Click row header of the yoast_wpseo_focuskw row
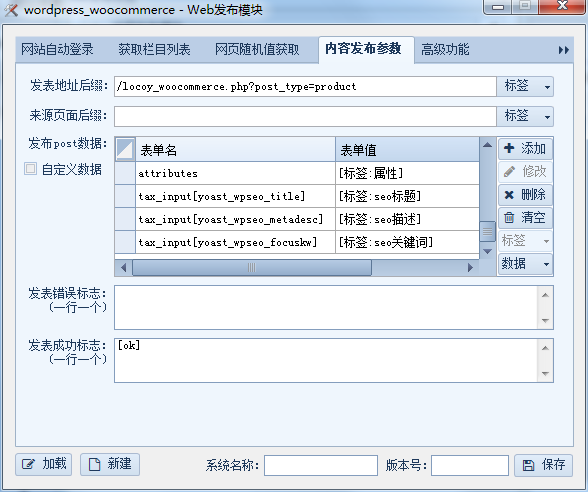Viewport: 588px width, 492px height. click(x=125, y=242)
